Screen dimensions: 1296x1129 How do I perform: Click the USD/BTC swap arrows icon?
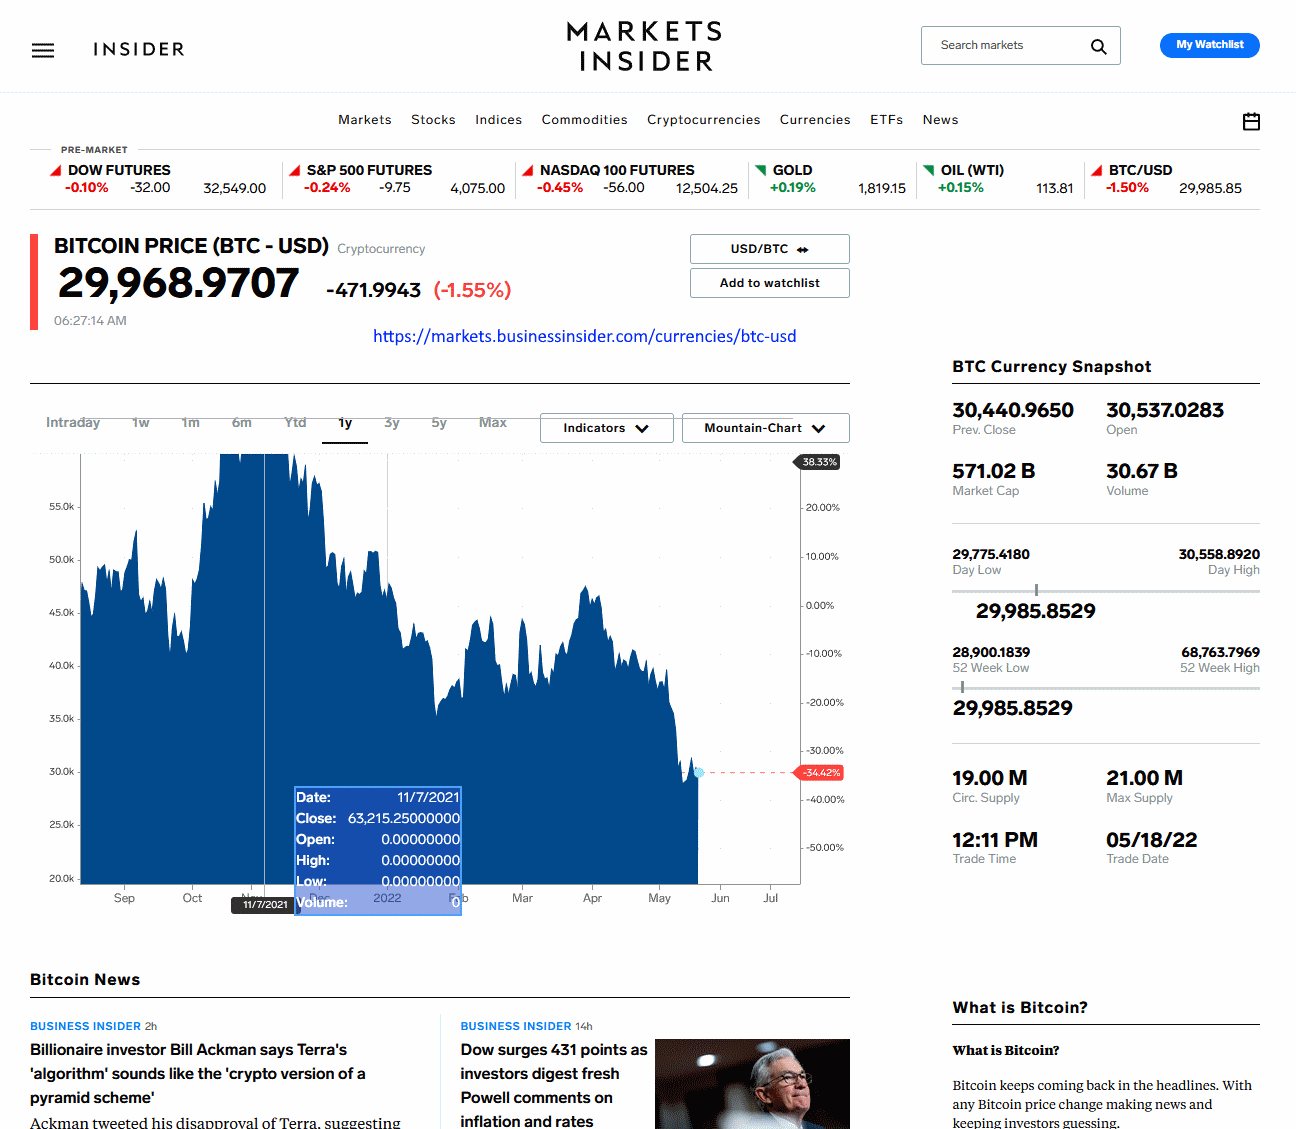[803, 249]
